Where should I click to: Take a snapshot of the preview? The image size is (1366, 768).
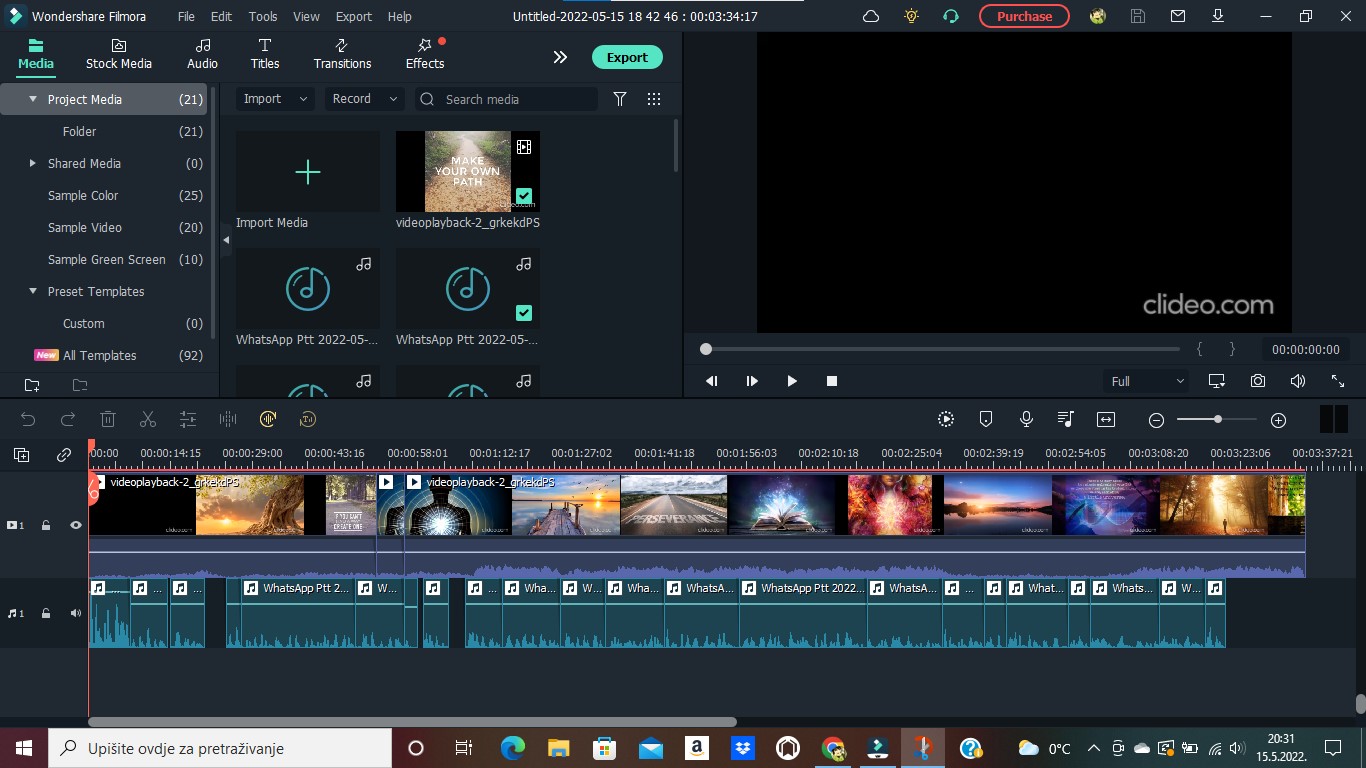tap(1258, 381)
